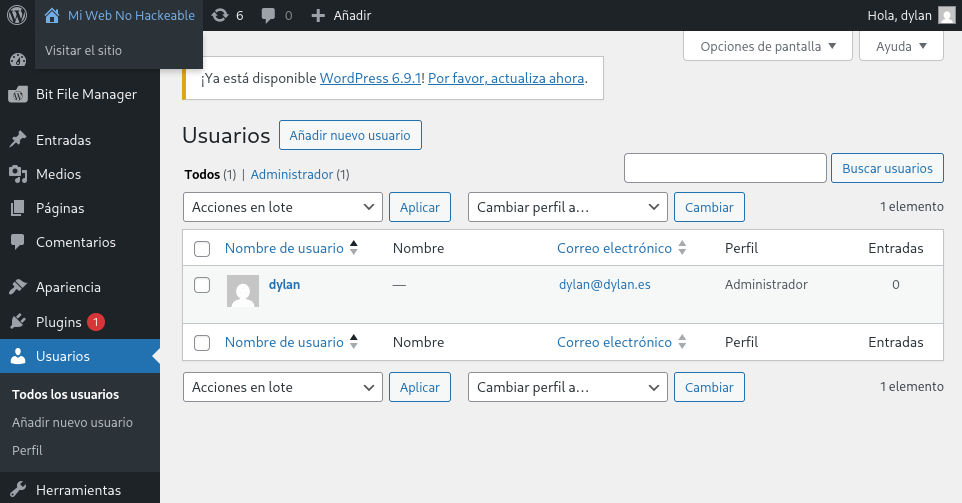Open Plugins menu with update badge
This screenshot has height=503, width=962.
pyautogui.click(x=58, y=322)
